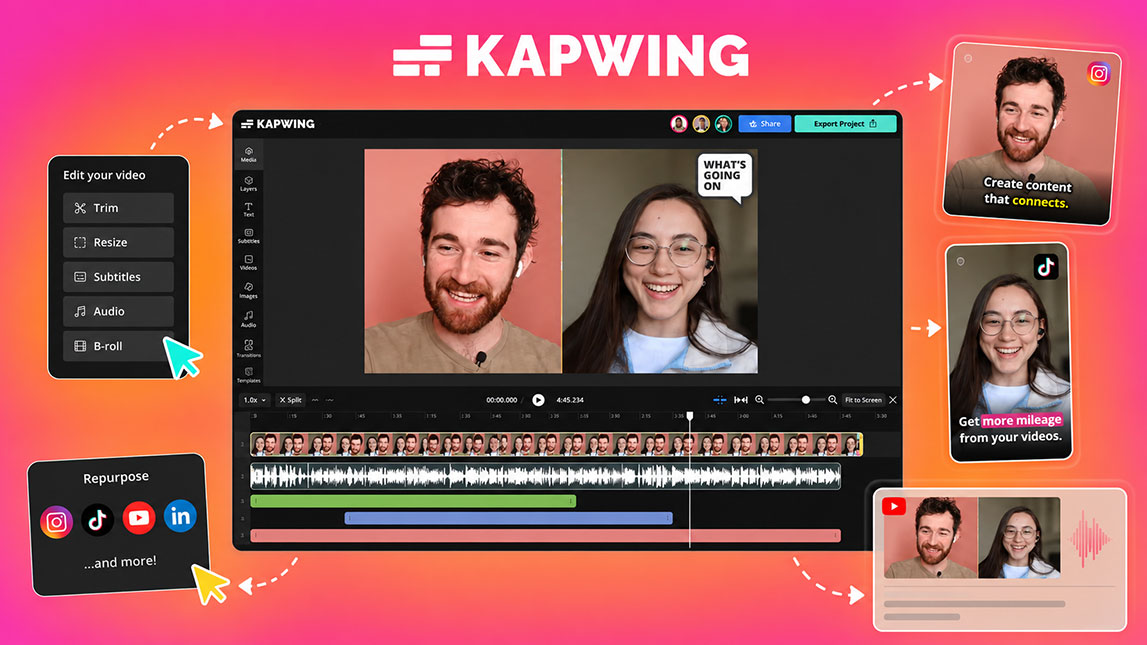Choose TikTok in the Repurpose card
Viewport: 1147px width, 645px height.
(x=97, y=519)
